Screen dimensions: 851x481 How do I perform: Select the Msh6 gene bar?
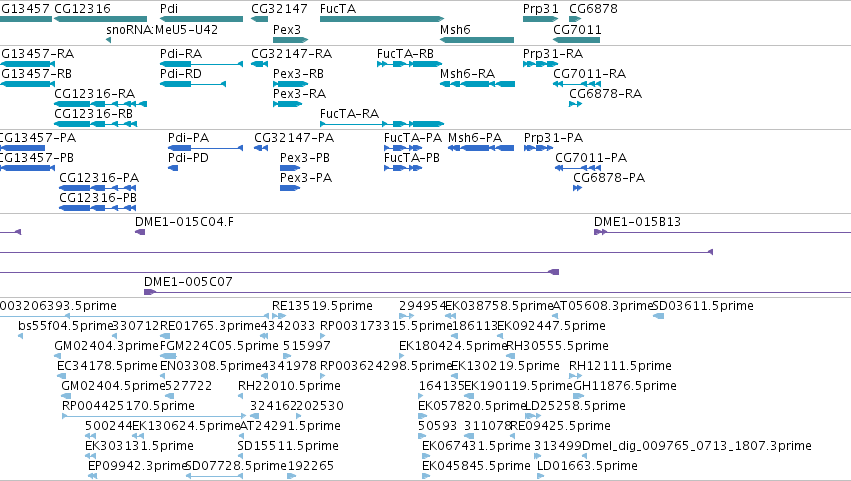pyautogui.click(x=477, y=40)
